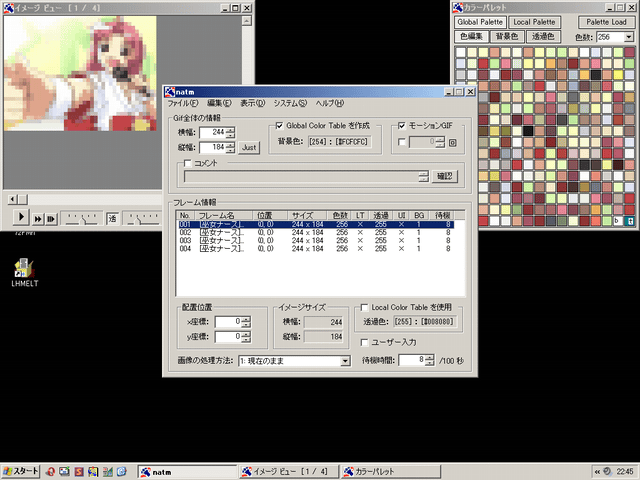
Task: Open the 編集(E) menu
Action: (219, 104)
